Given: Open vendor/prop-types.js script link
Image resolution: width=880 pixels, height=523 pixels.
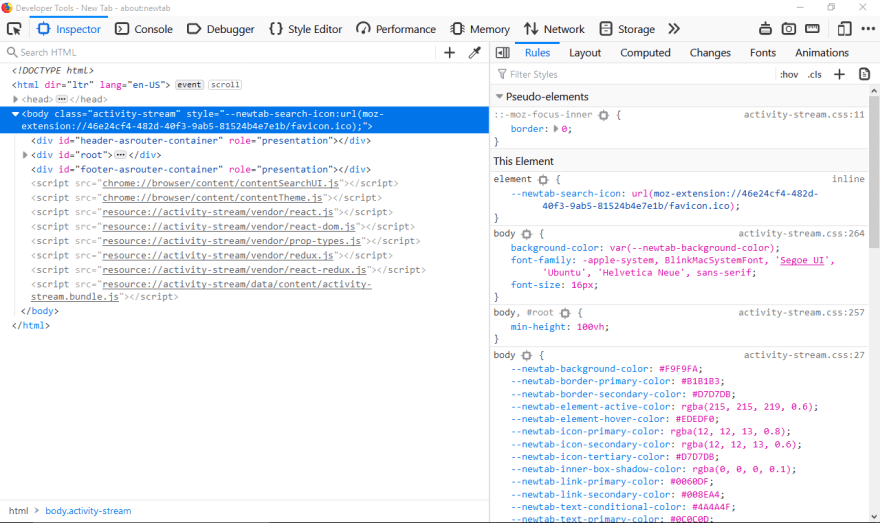Looking at the screenshot, I should point(232,241).
